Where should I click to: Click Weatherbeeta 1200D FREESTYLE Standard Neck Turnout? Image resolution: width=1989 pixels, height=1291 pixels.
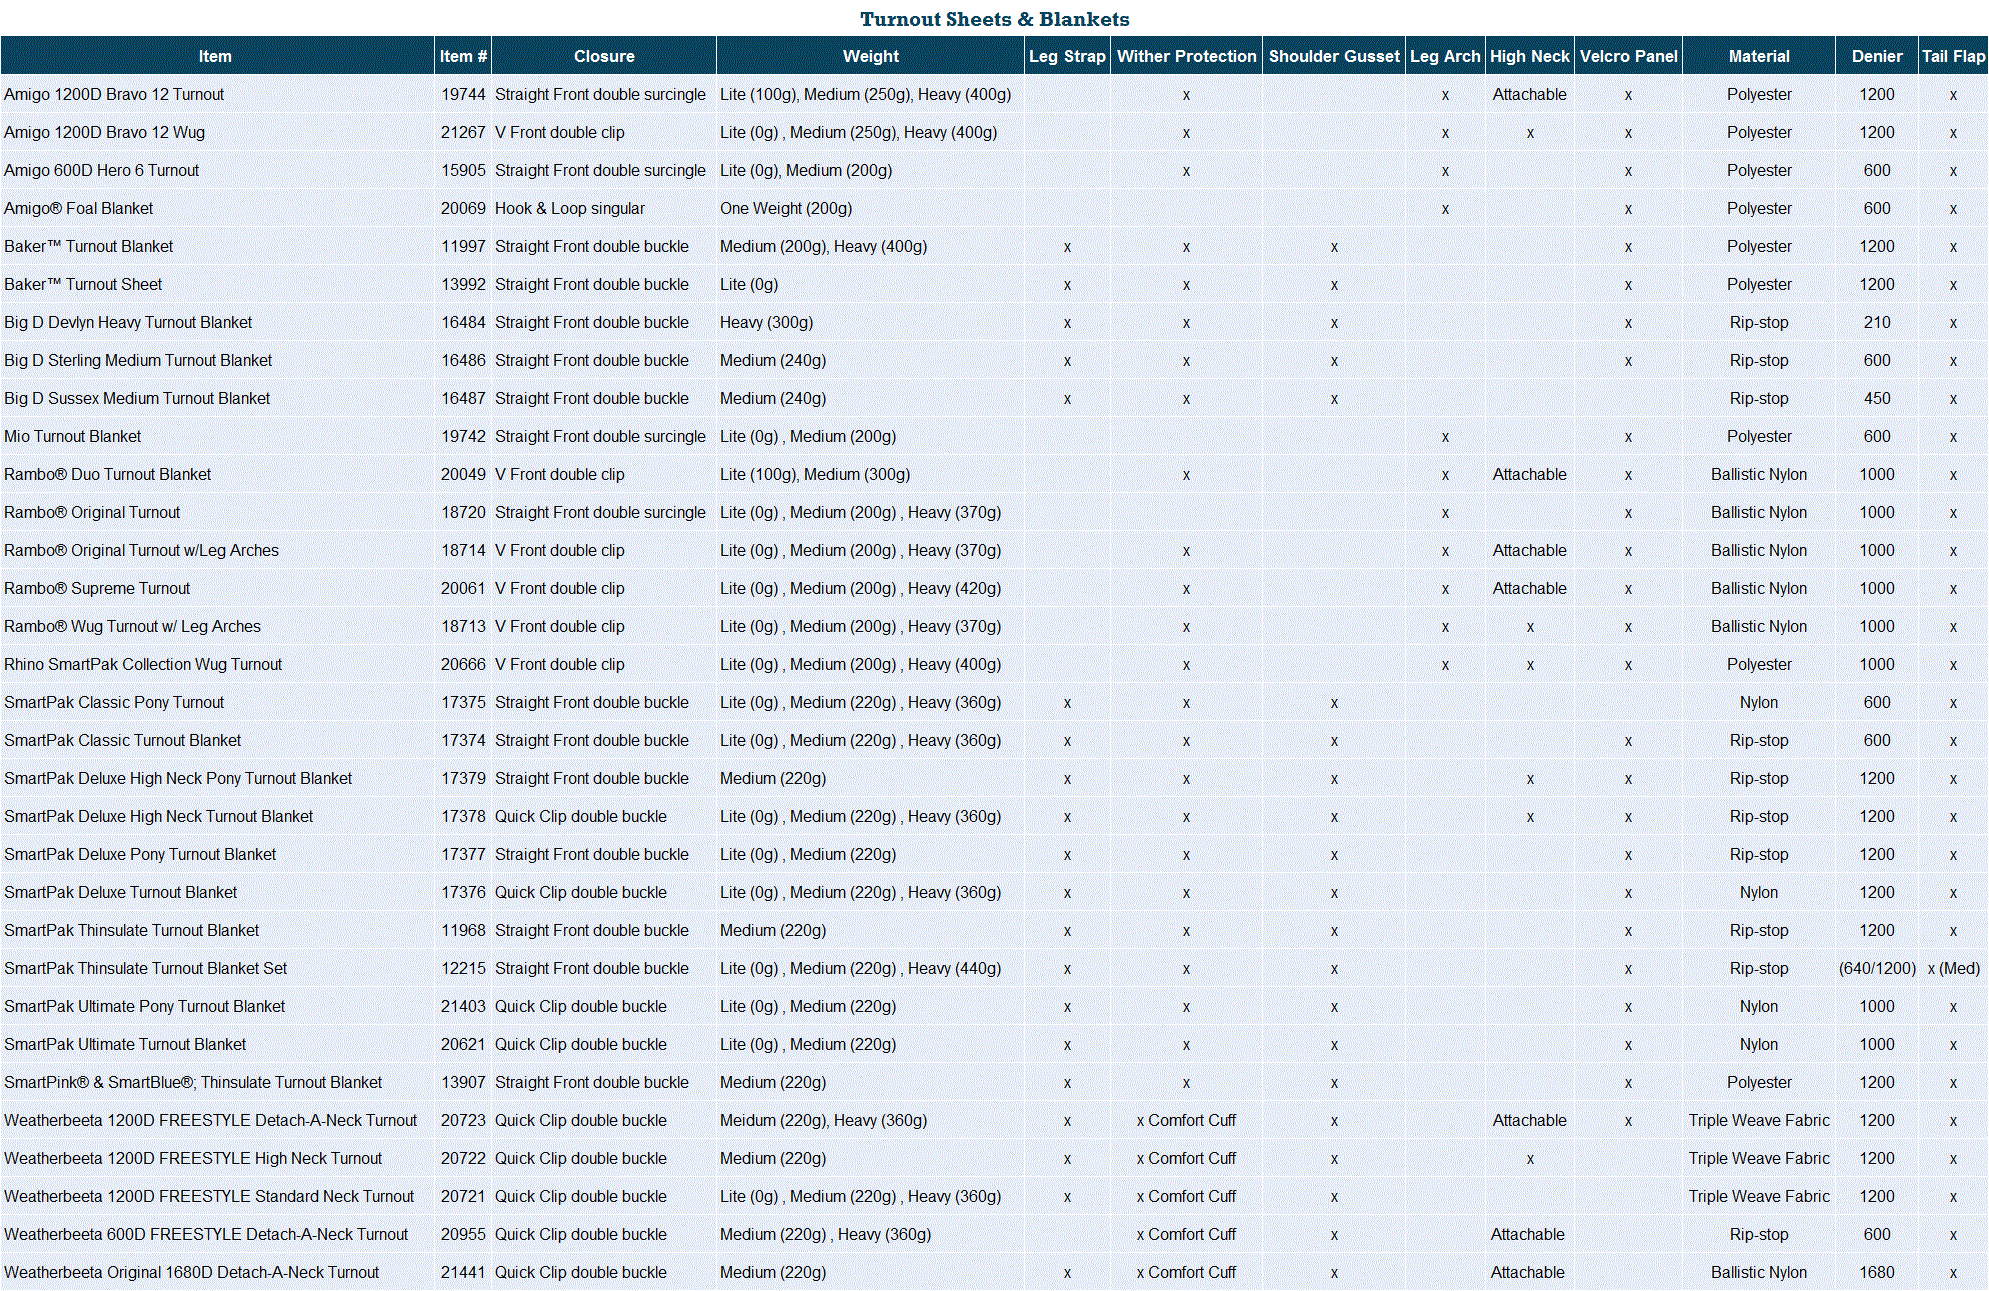click(209, 1196)
